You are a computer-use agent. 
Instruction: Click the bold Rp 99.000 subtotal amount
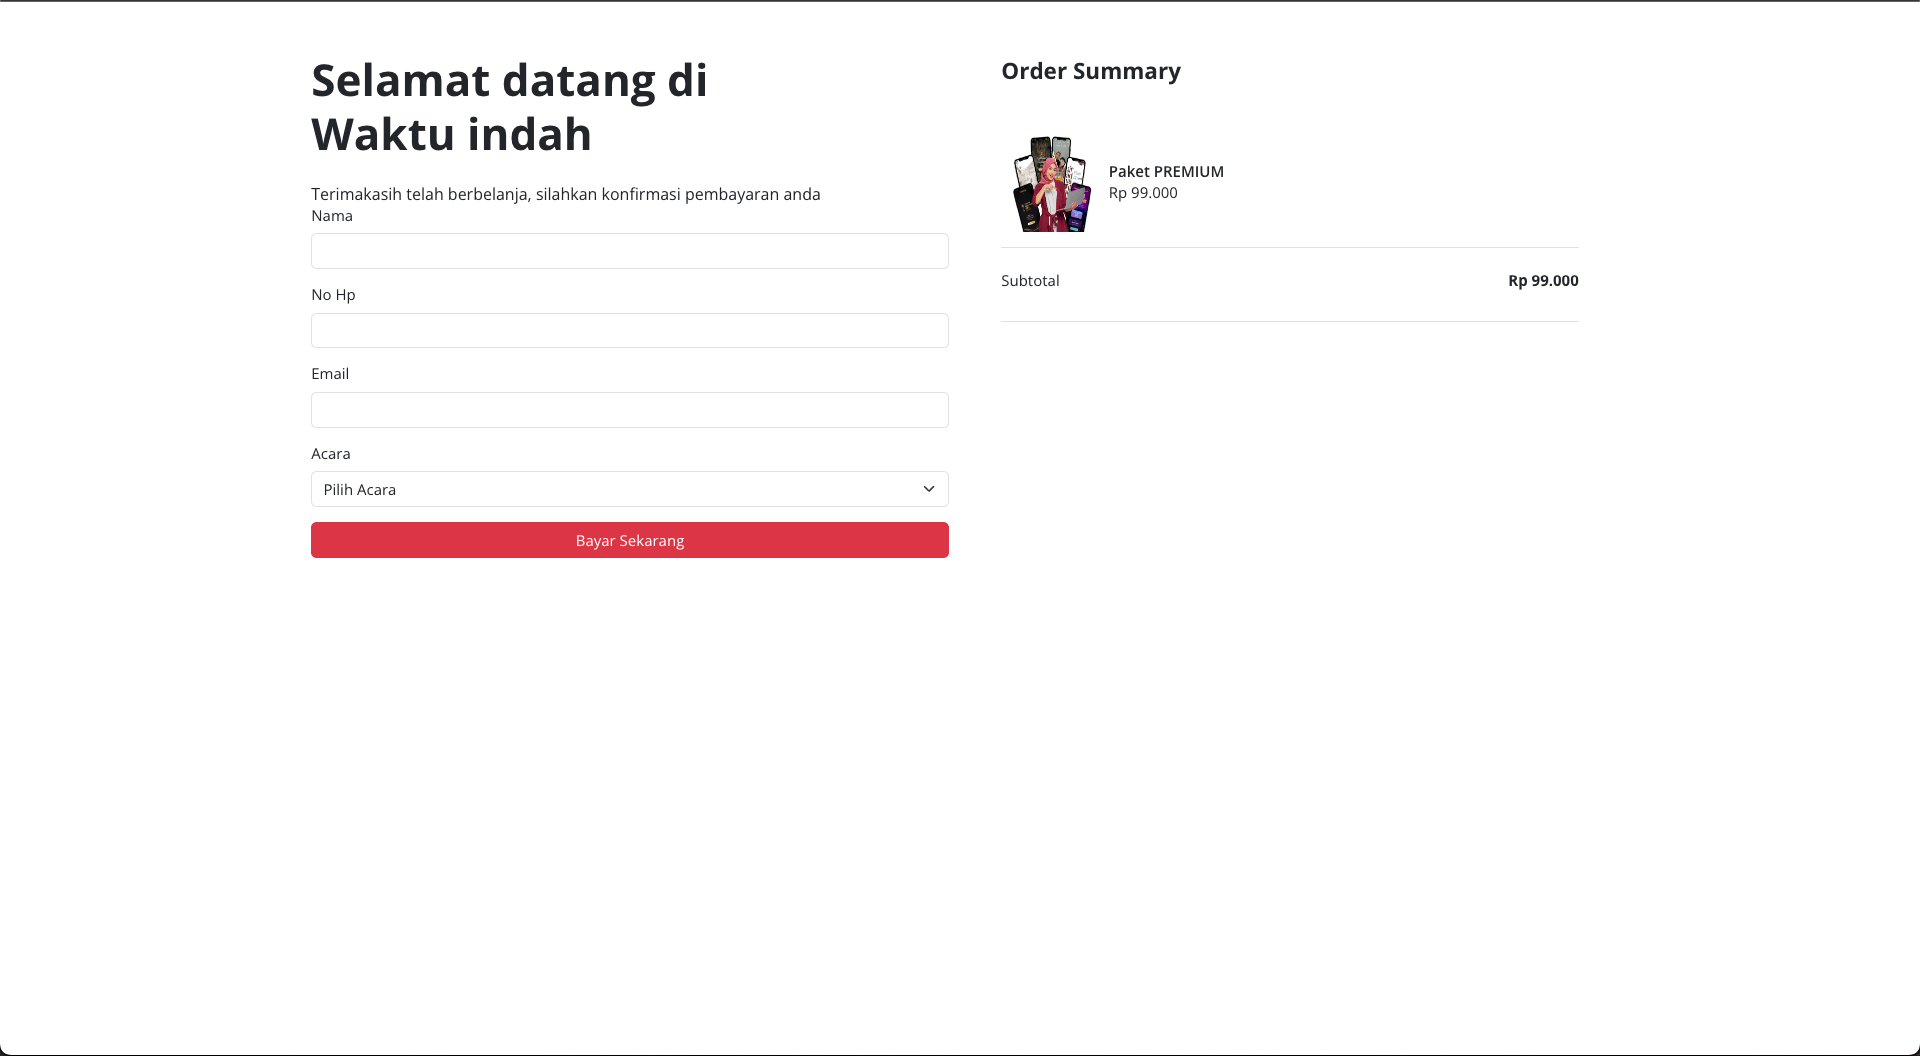pyautogui.click(x=1543, y=280)
